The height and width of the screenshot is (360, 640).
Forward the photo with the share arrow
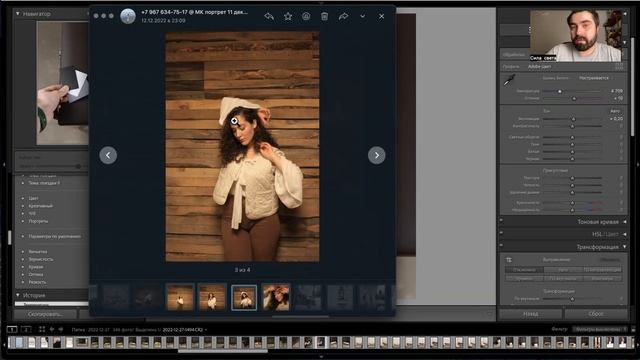coord(343,16)
